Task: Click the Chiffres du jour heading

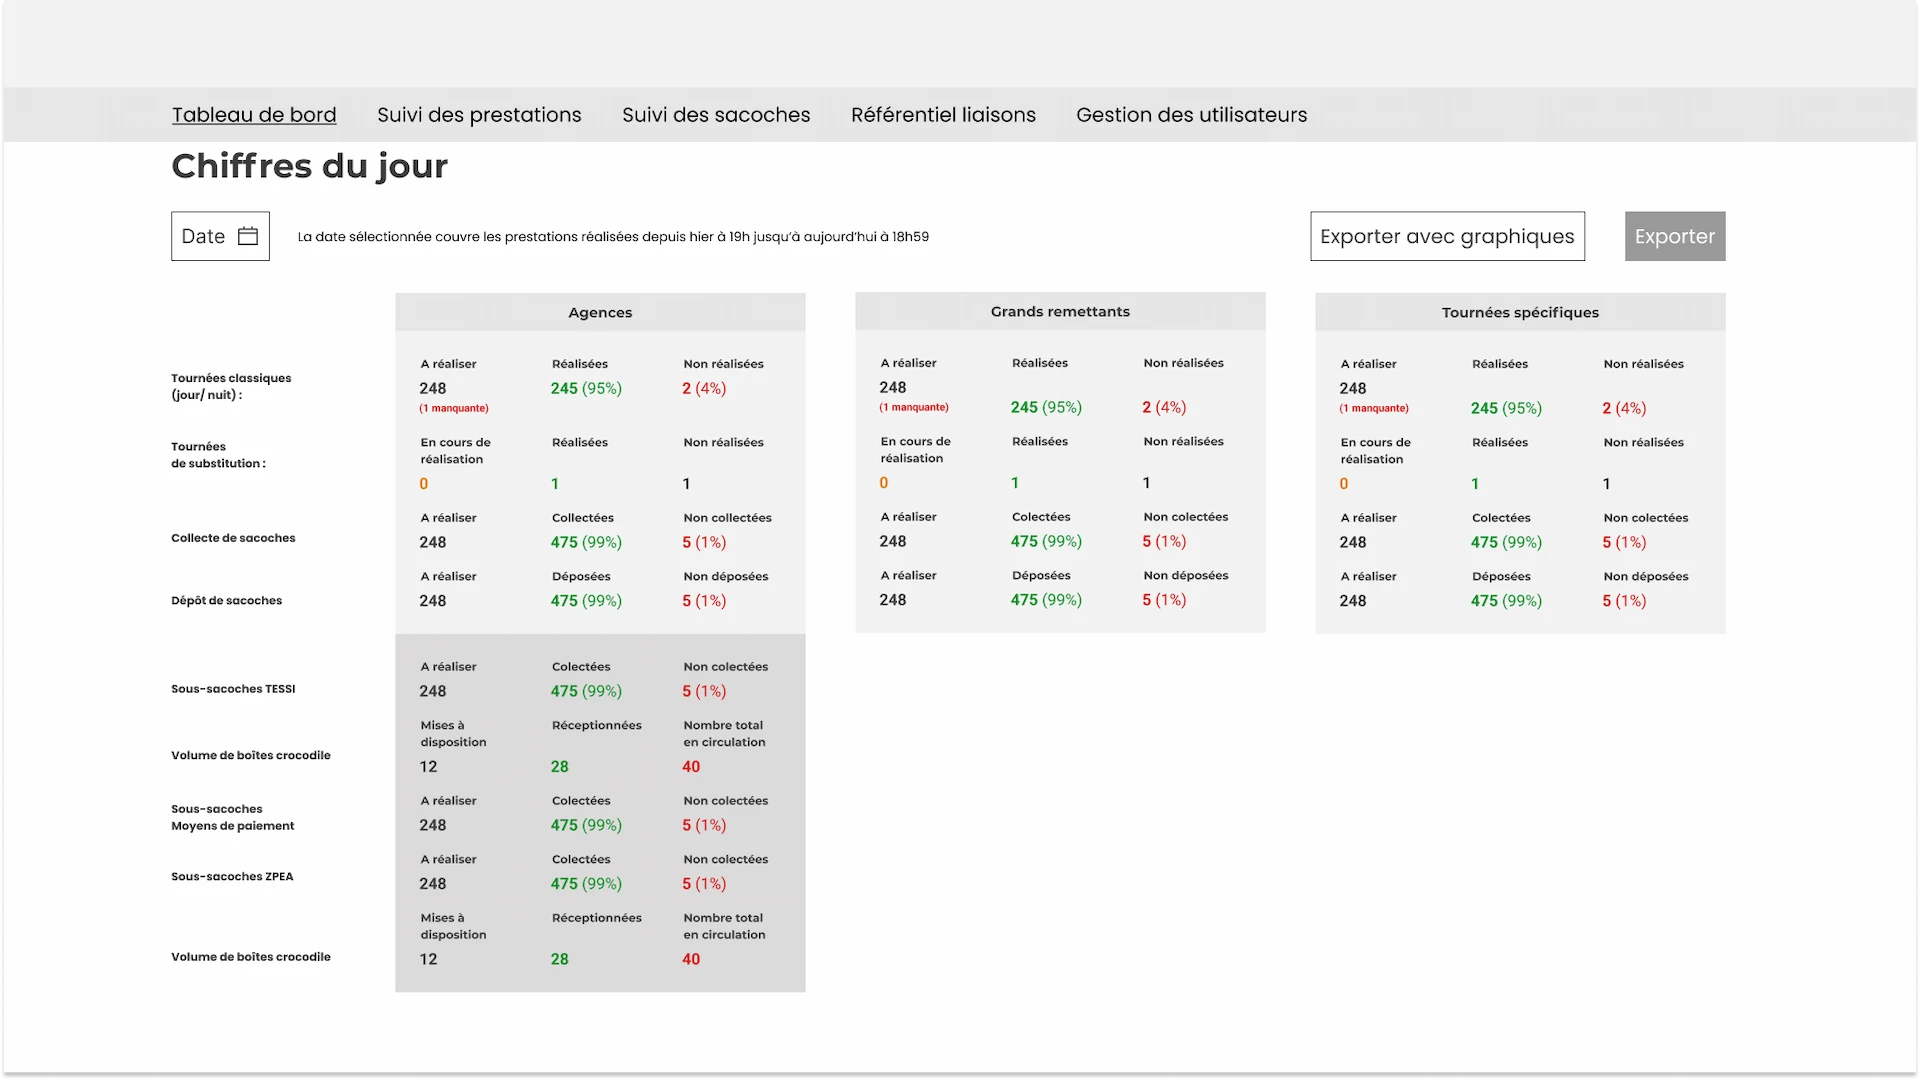Action: pyautogui.click(x=309, y=166)
